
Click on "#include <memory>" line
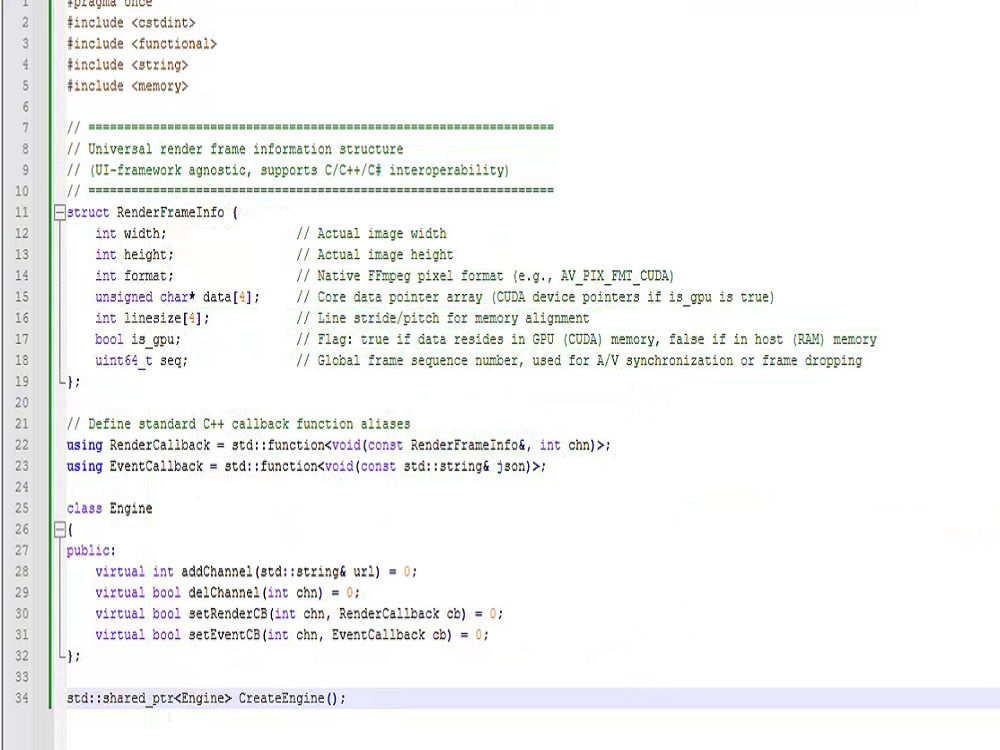coord(127,86)
